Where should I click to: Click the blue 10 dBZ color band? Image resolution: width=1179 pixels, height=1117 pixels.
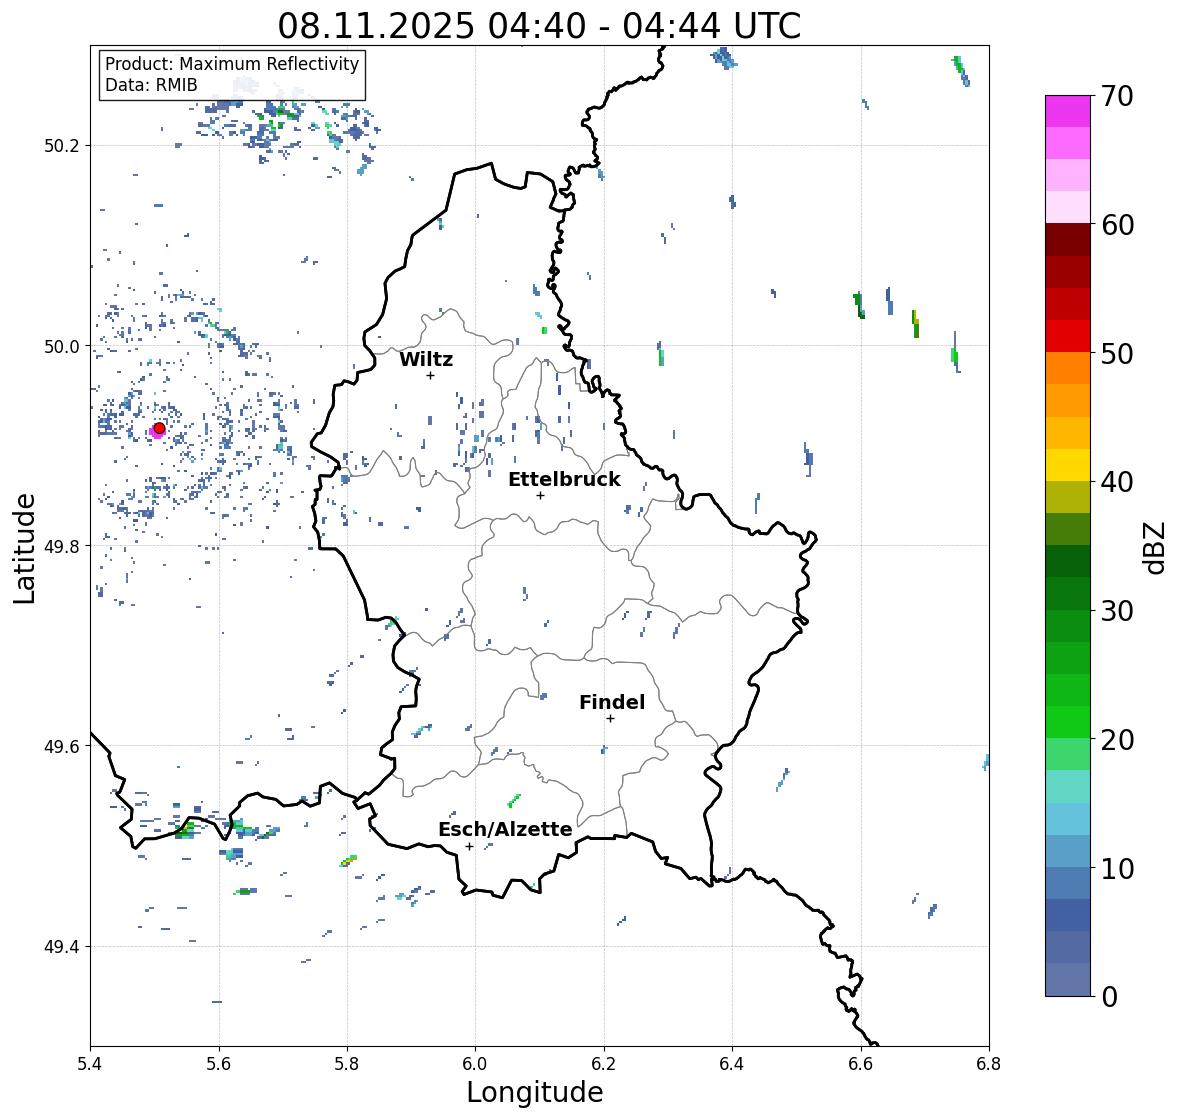pyautogui.click(x=1068, y=883)
